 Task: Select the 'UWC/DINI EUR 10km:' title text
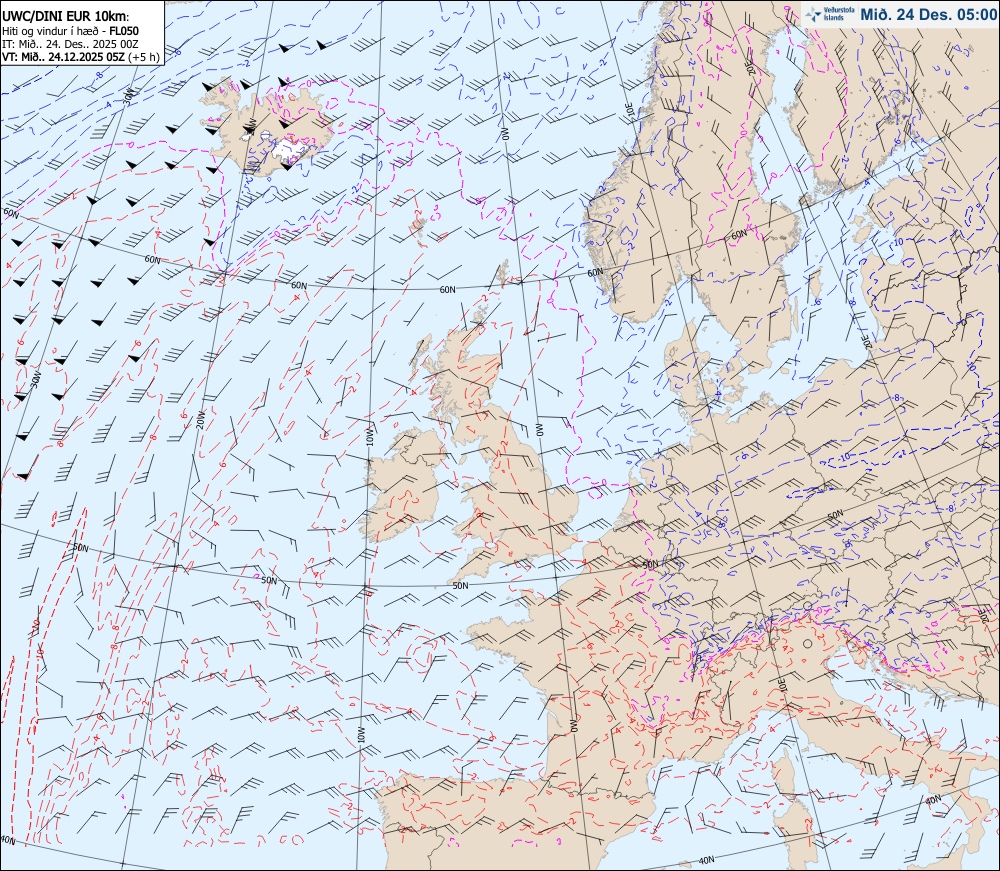click(x=66, y=17)
